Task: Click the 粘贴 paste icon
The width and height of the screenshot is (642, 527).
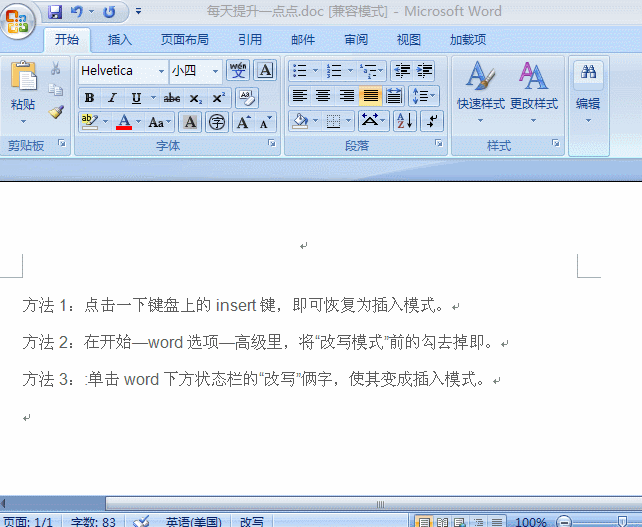Action: point(23,76)
